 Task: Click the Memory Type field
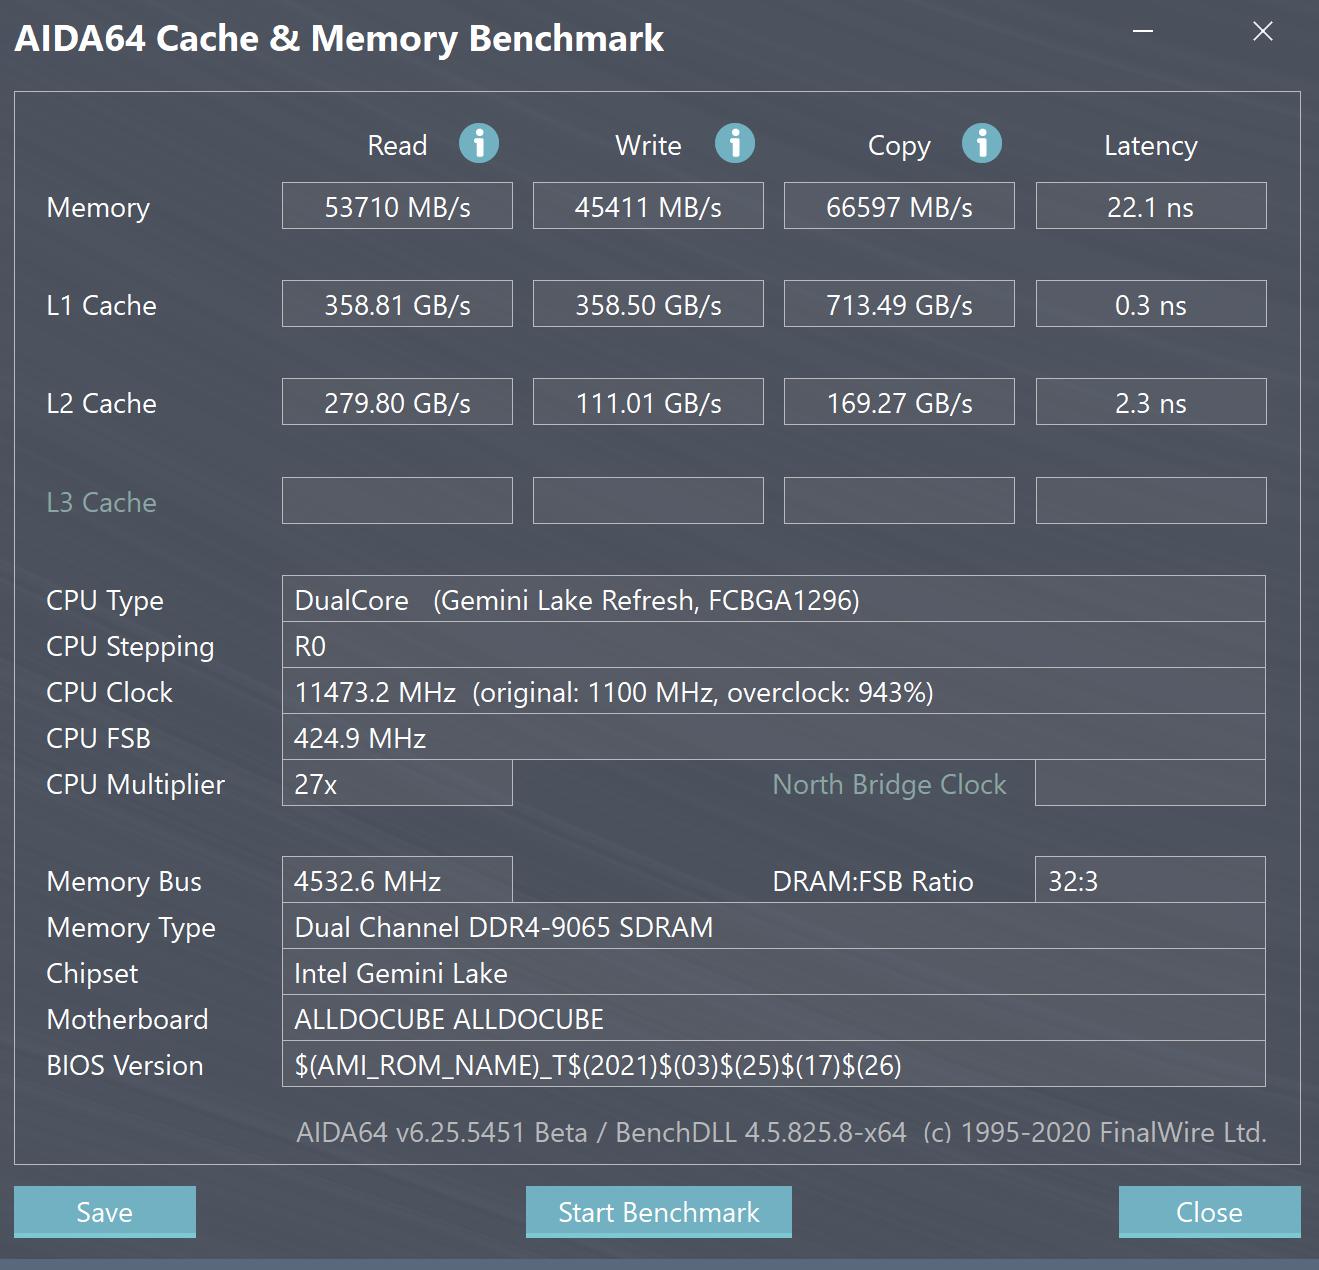(773, 926)
